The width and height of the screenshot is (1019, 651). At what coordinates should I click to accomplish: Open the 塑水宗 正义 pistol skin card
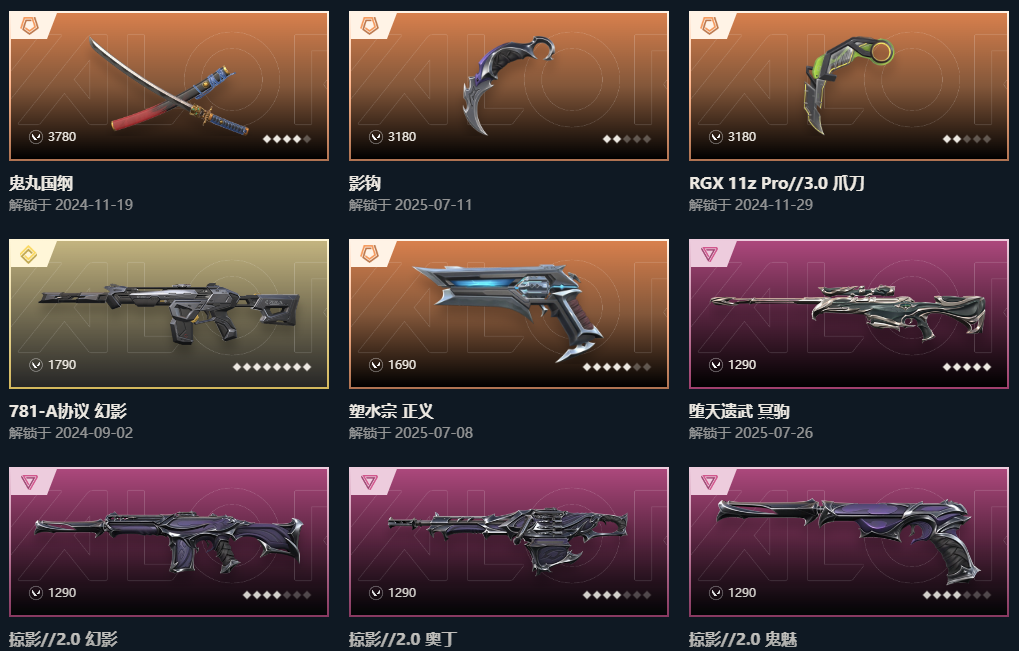[509, 314]
